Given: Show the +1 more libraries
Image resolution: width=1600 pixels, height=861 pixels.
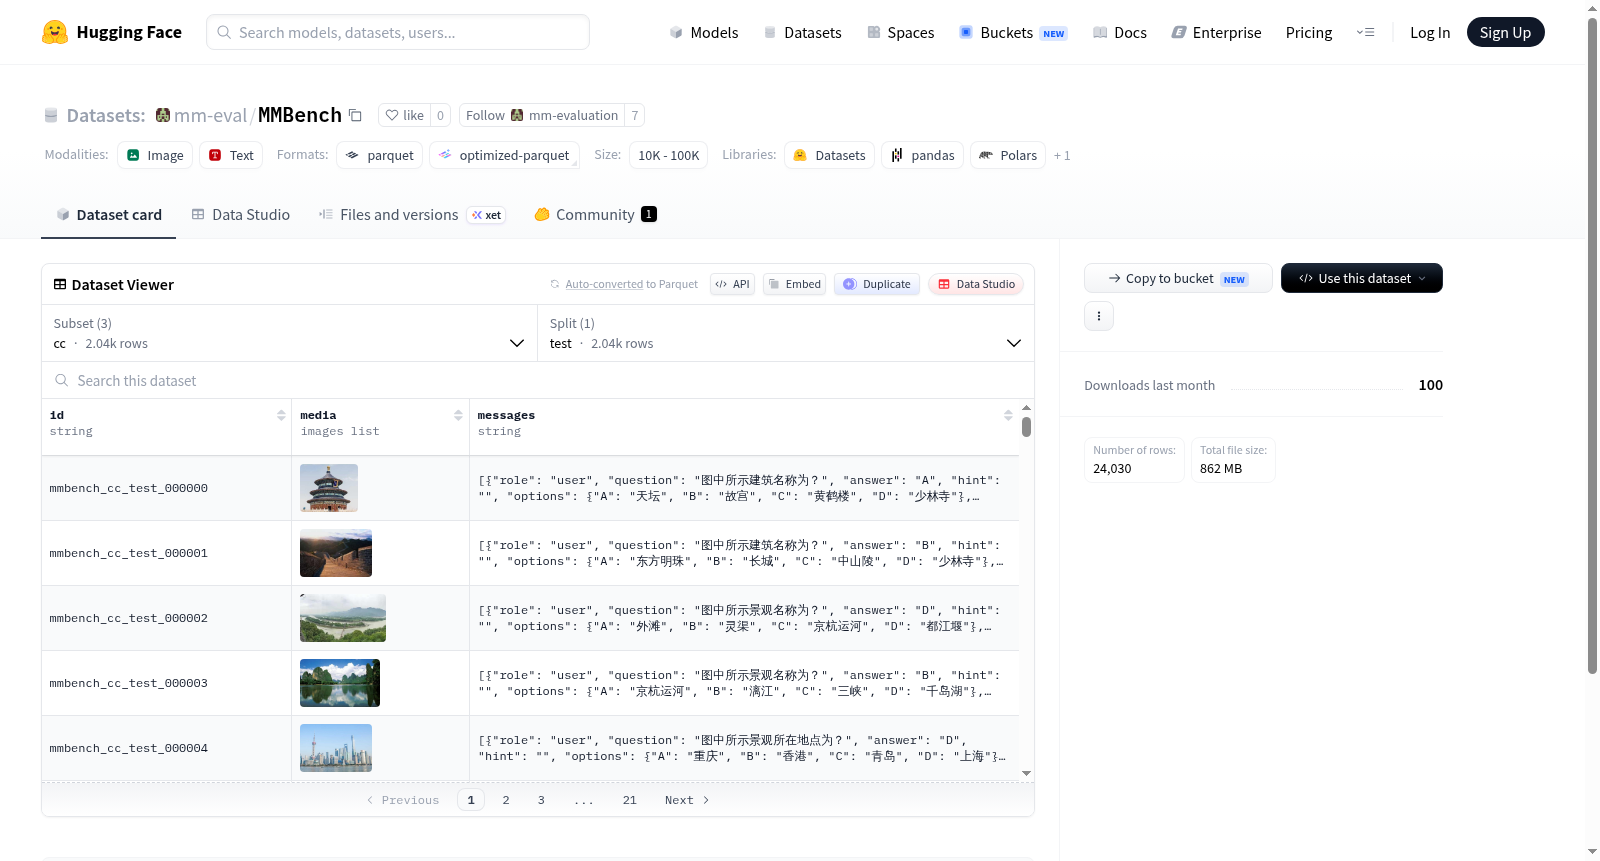Looking at the screenshot, I should (1062, 155).
